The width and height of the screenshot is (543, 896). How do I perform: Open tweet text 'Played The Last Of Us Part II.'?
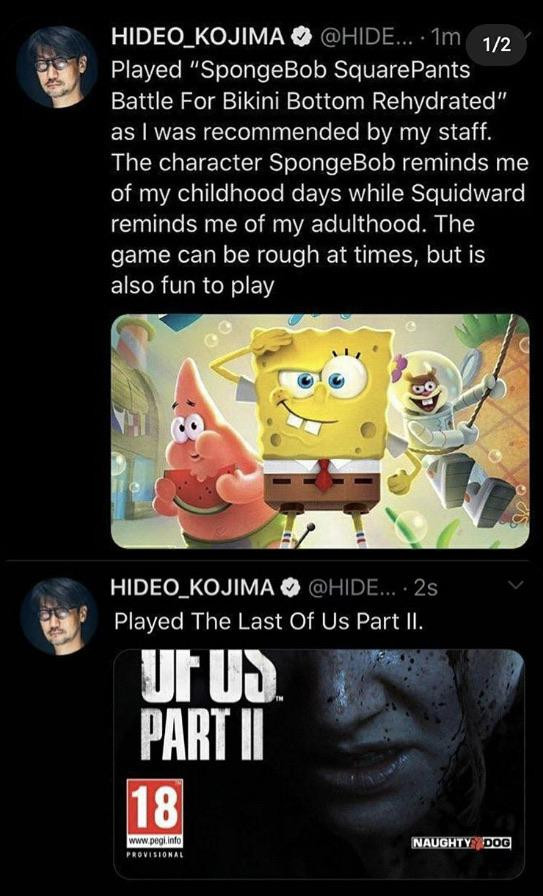(269, 621)
